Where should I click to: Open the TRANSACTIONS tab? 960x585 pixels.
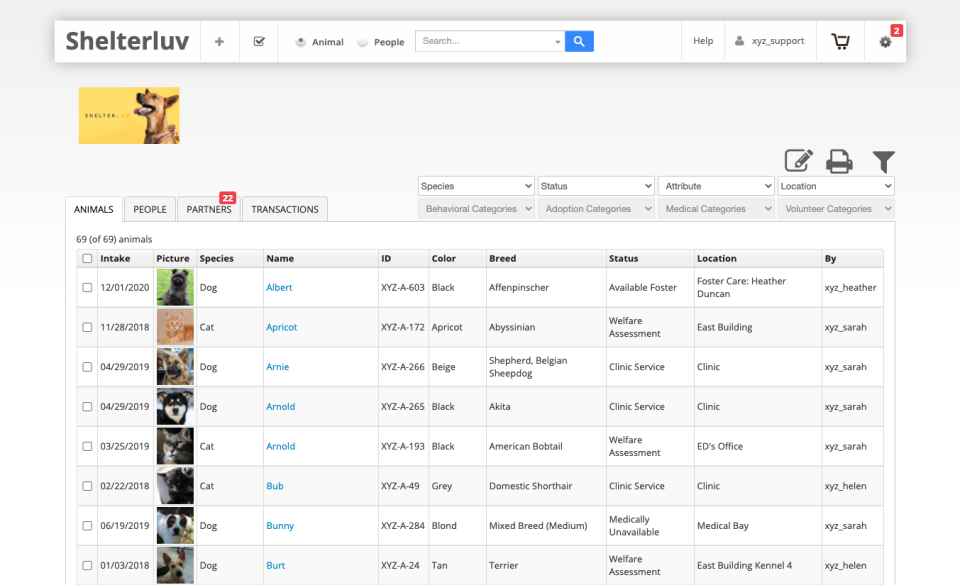284,209
